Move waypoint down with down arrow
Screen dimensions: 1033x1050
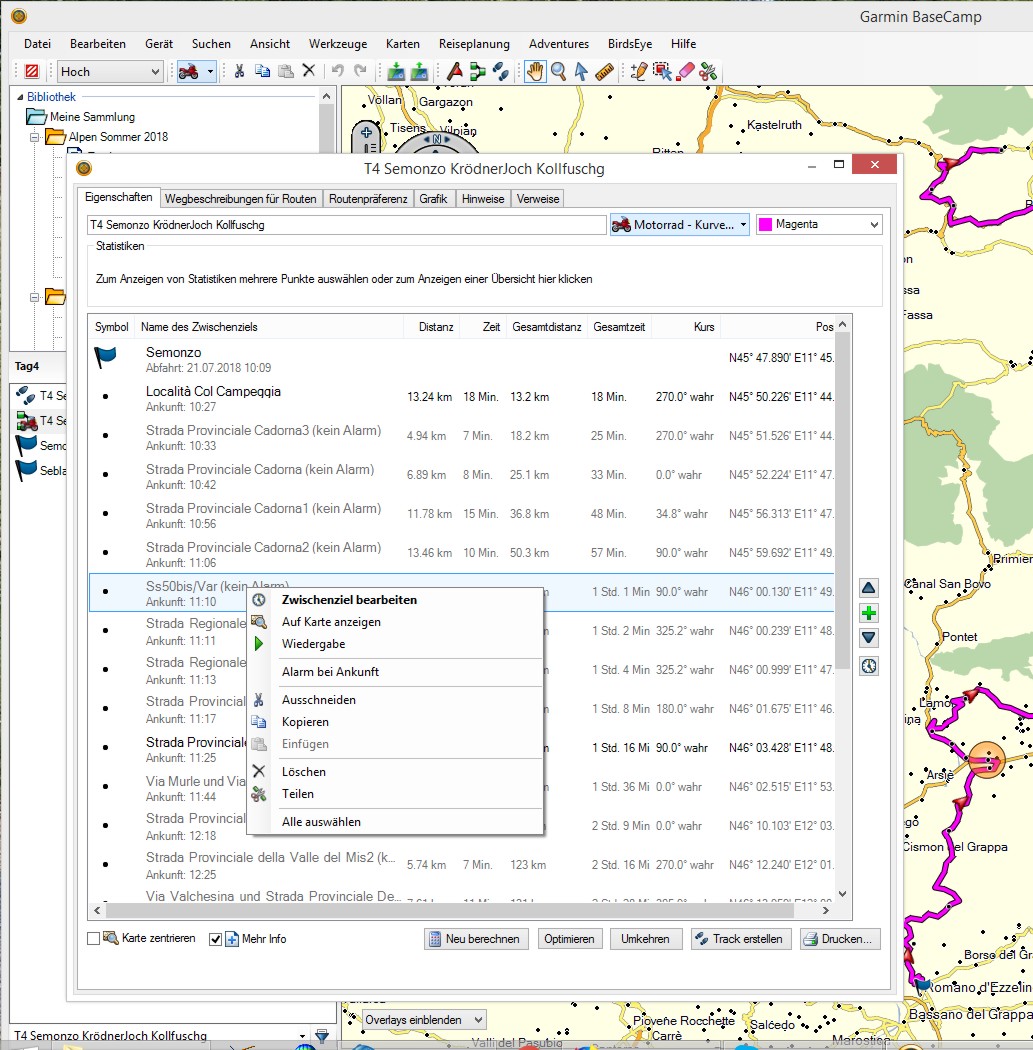[868, 638]
